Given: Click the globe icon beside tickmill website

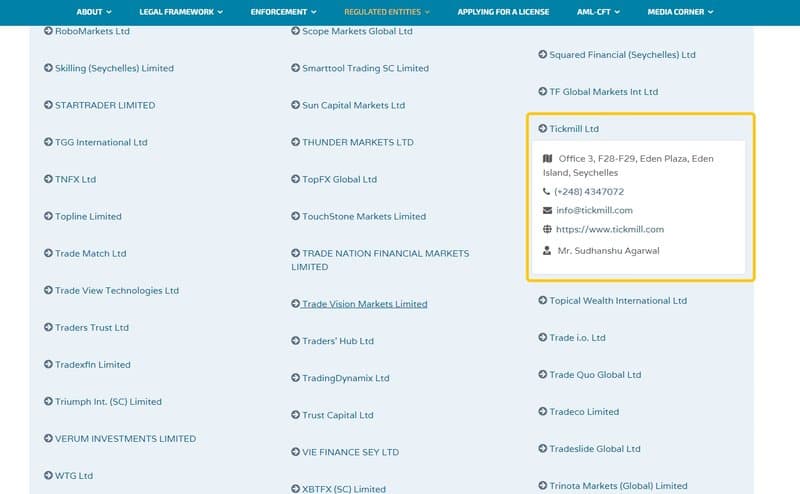Looking at the screenshot, I should click(x=547, y=229).
